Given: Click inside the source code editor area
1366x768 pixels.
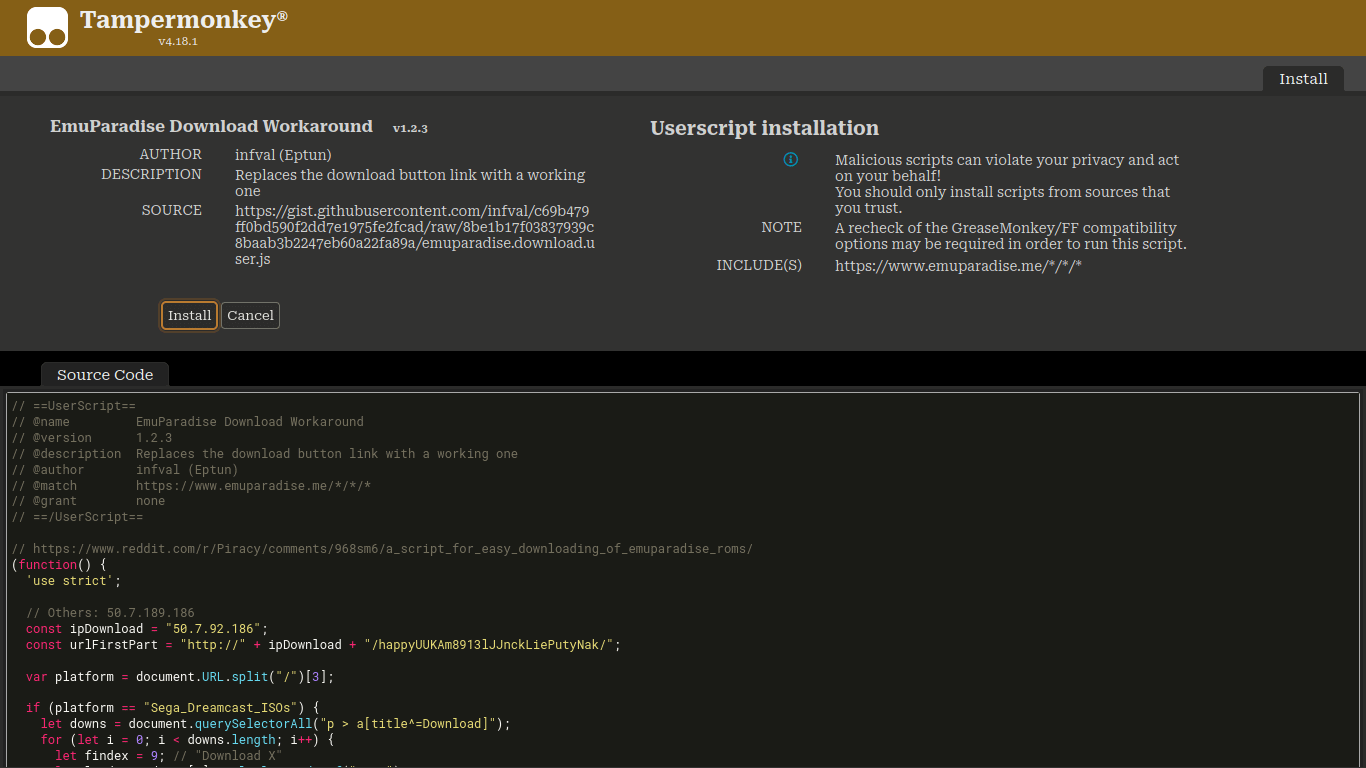Looking at the screenshot, I should click(683, 580).
